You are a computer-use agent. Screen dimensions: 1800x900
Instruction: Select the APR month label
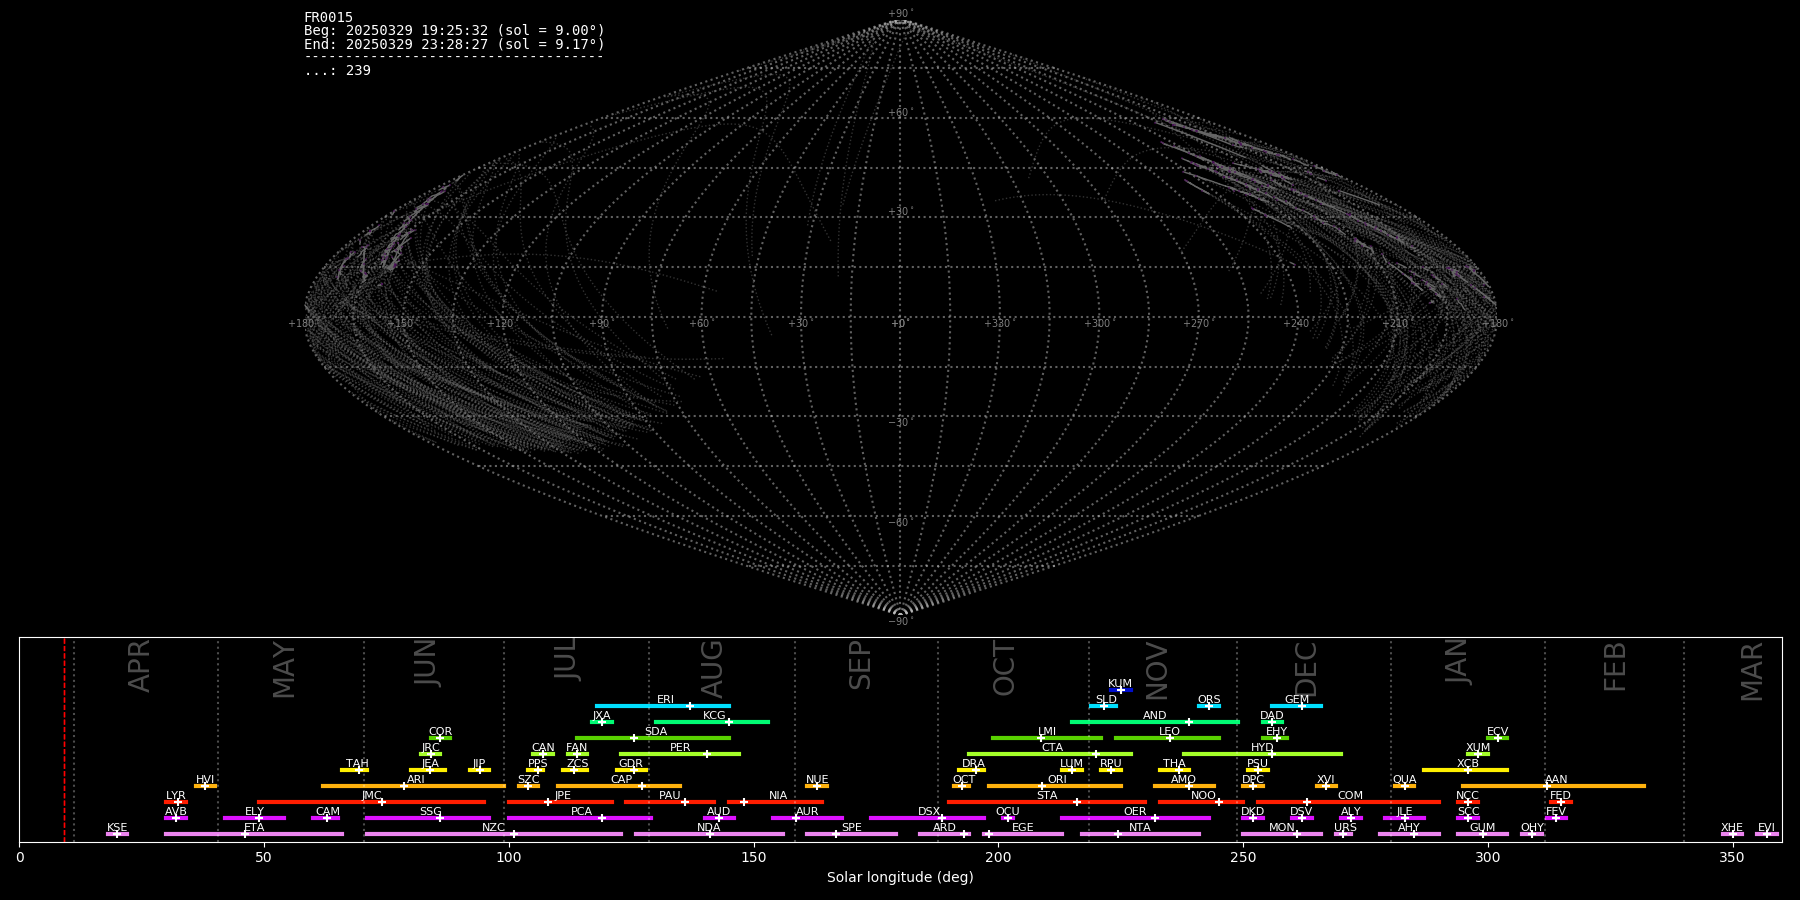point(140,666)
